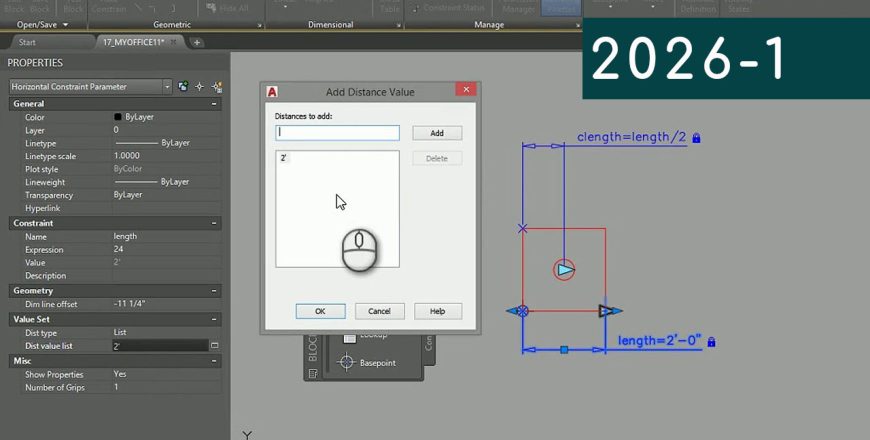Click the Basepoint parameter icon
Viewport: 870px width, 440px height.
(347, 362)
